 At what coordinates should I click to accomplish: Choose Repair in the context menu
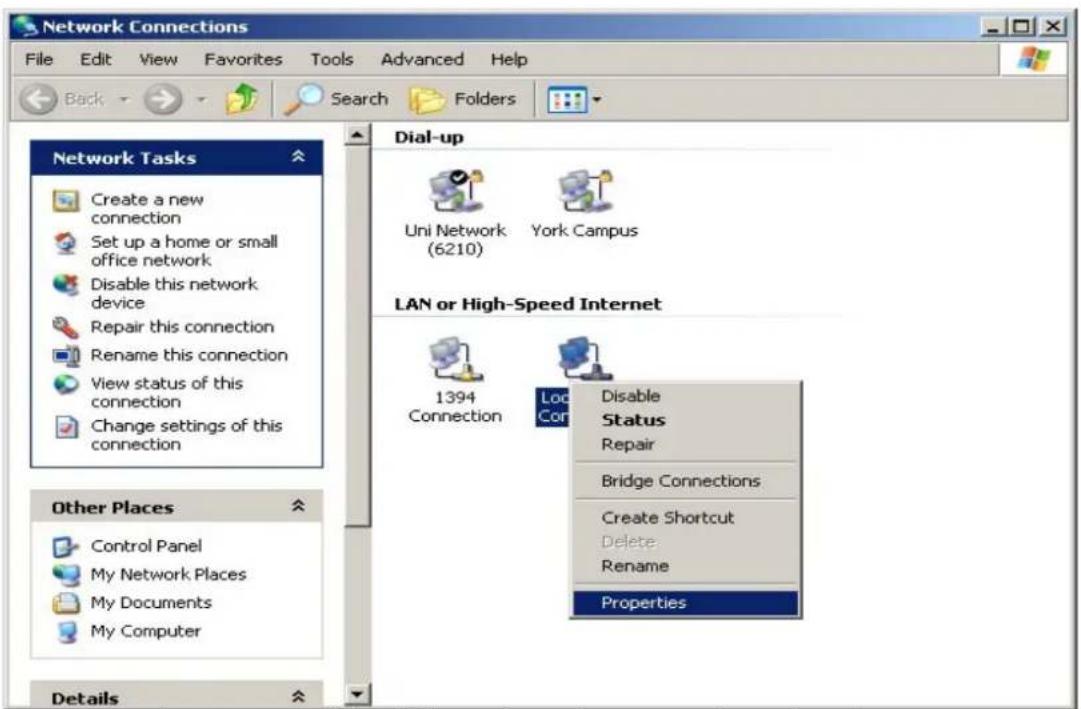(x=685, y=444)
